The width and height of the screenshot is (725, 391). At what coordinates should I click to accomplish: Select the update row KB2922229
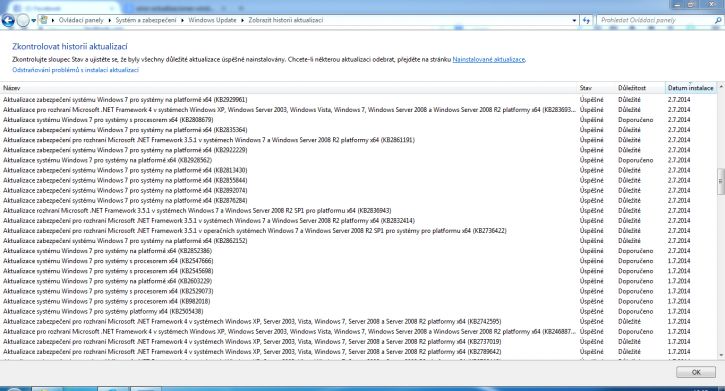tap(358, 150)
